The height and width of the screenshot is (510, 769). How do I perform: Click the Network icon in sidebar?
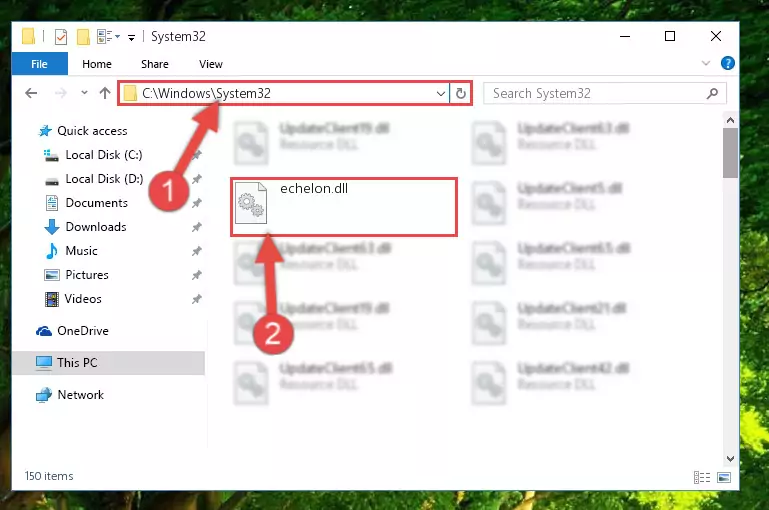44,395
